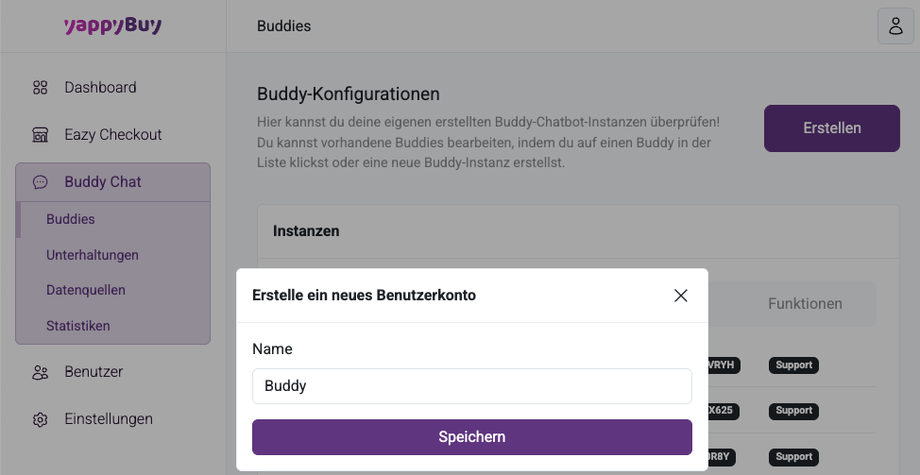Screen dimensions: 920x475
Task: Click the Speichern button
Action: coord(471,437)
